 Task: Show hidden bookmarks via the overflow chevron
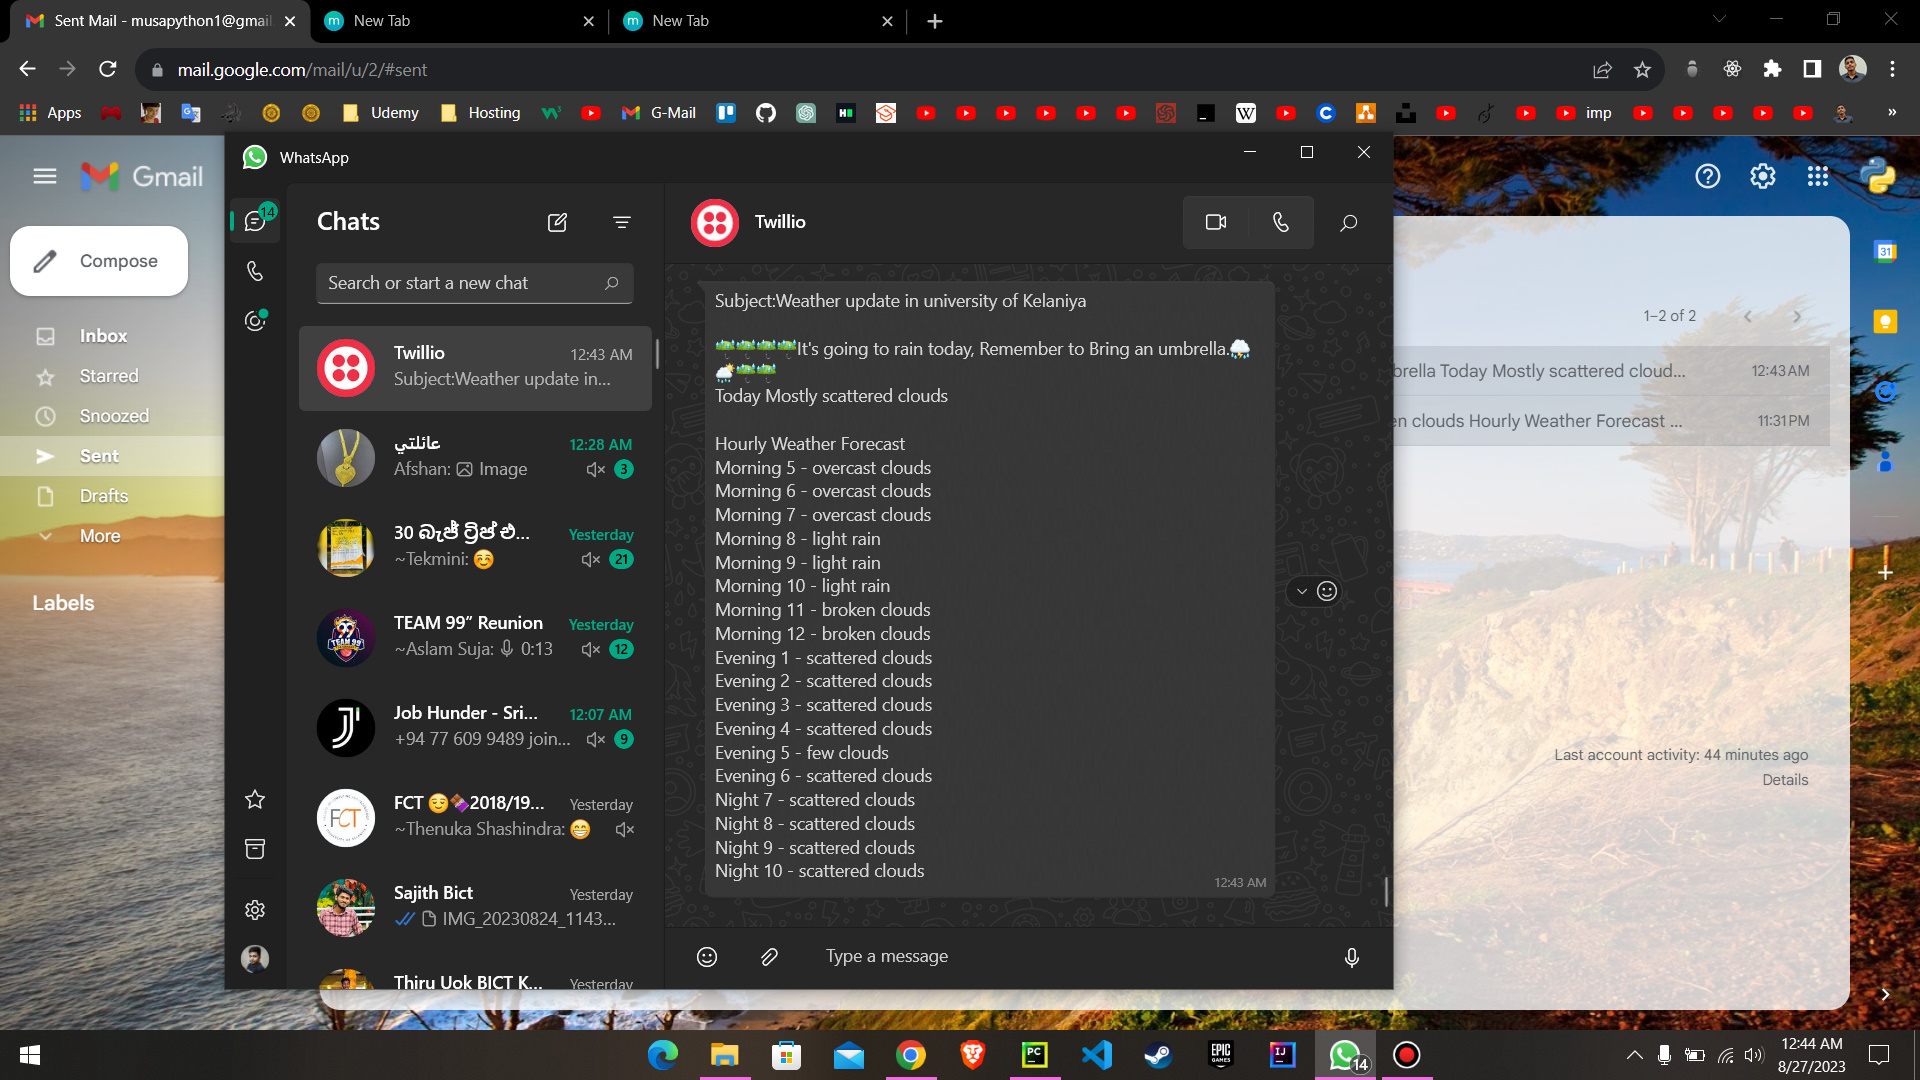click(x=1893, y=113)
